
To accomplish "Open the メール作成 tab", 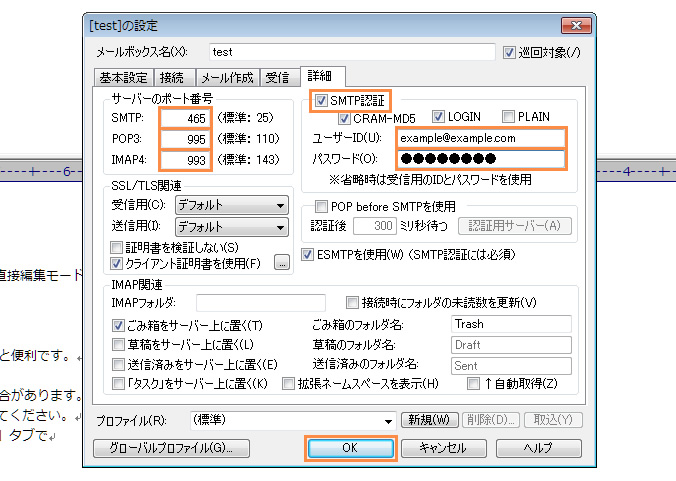I will (227, 78).
